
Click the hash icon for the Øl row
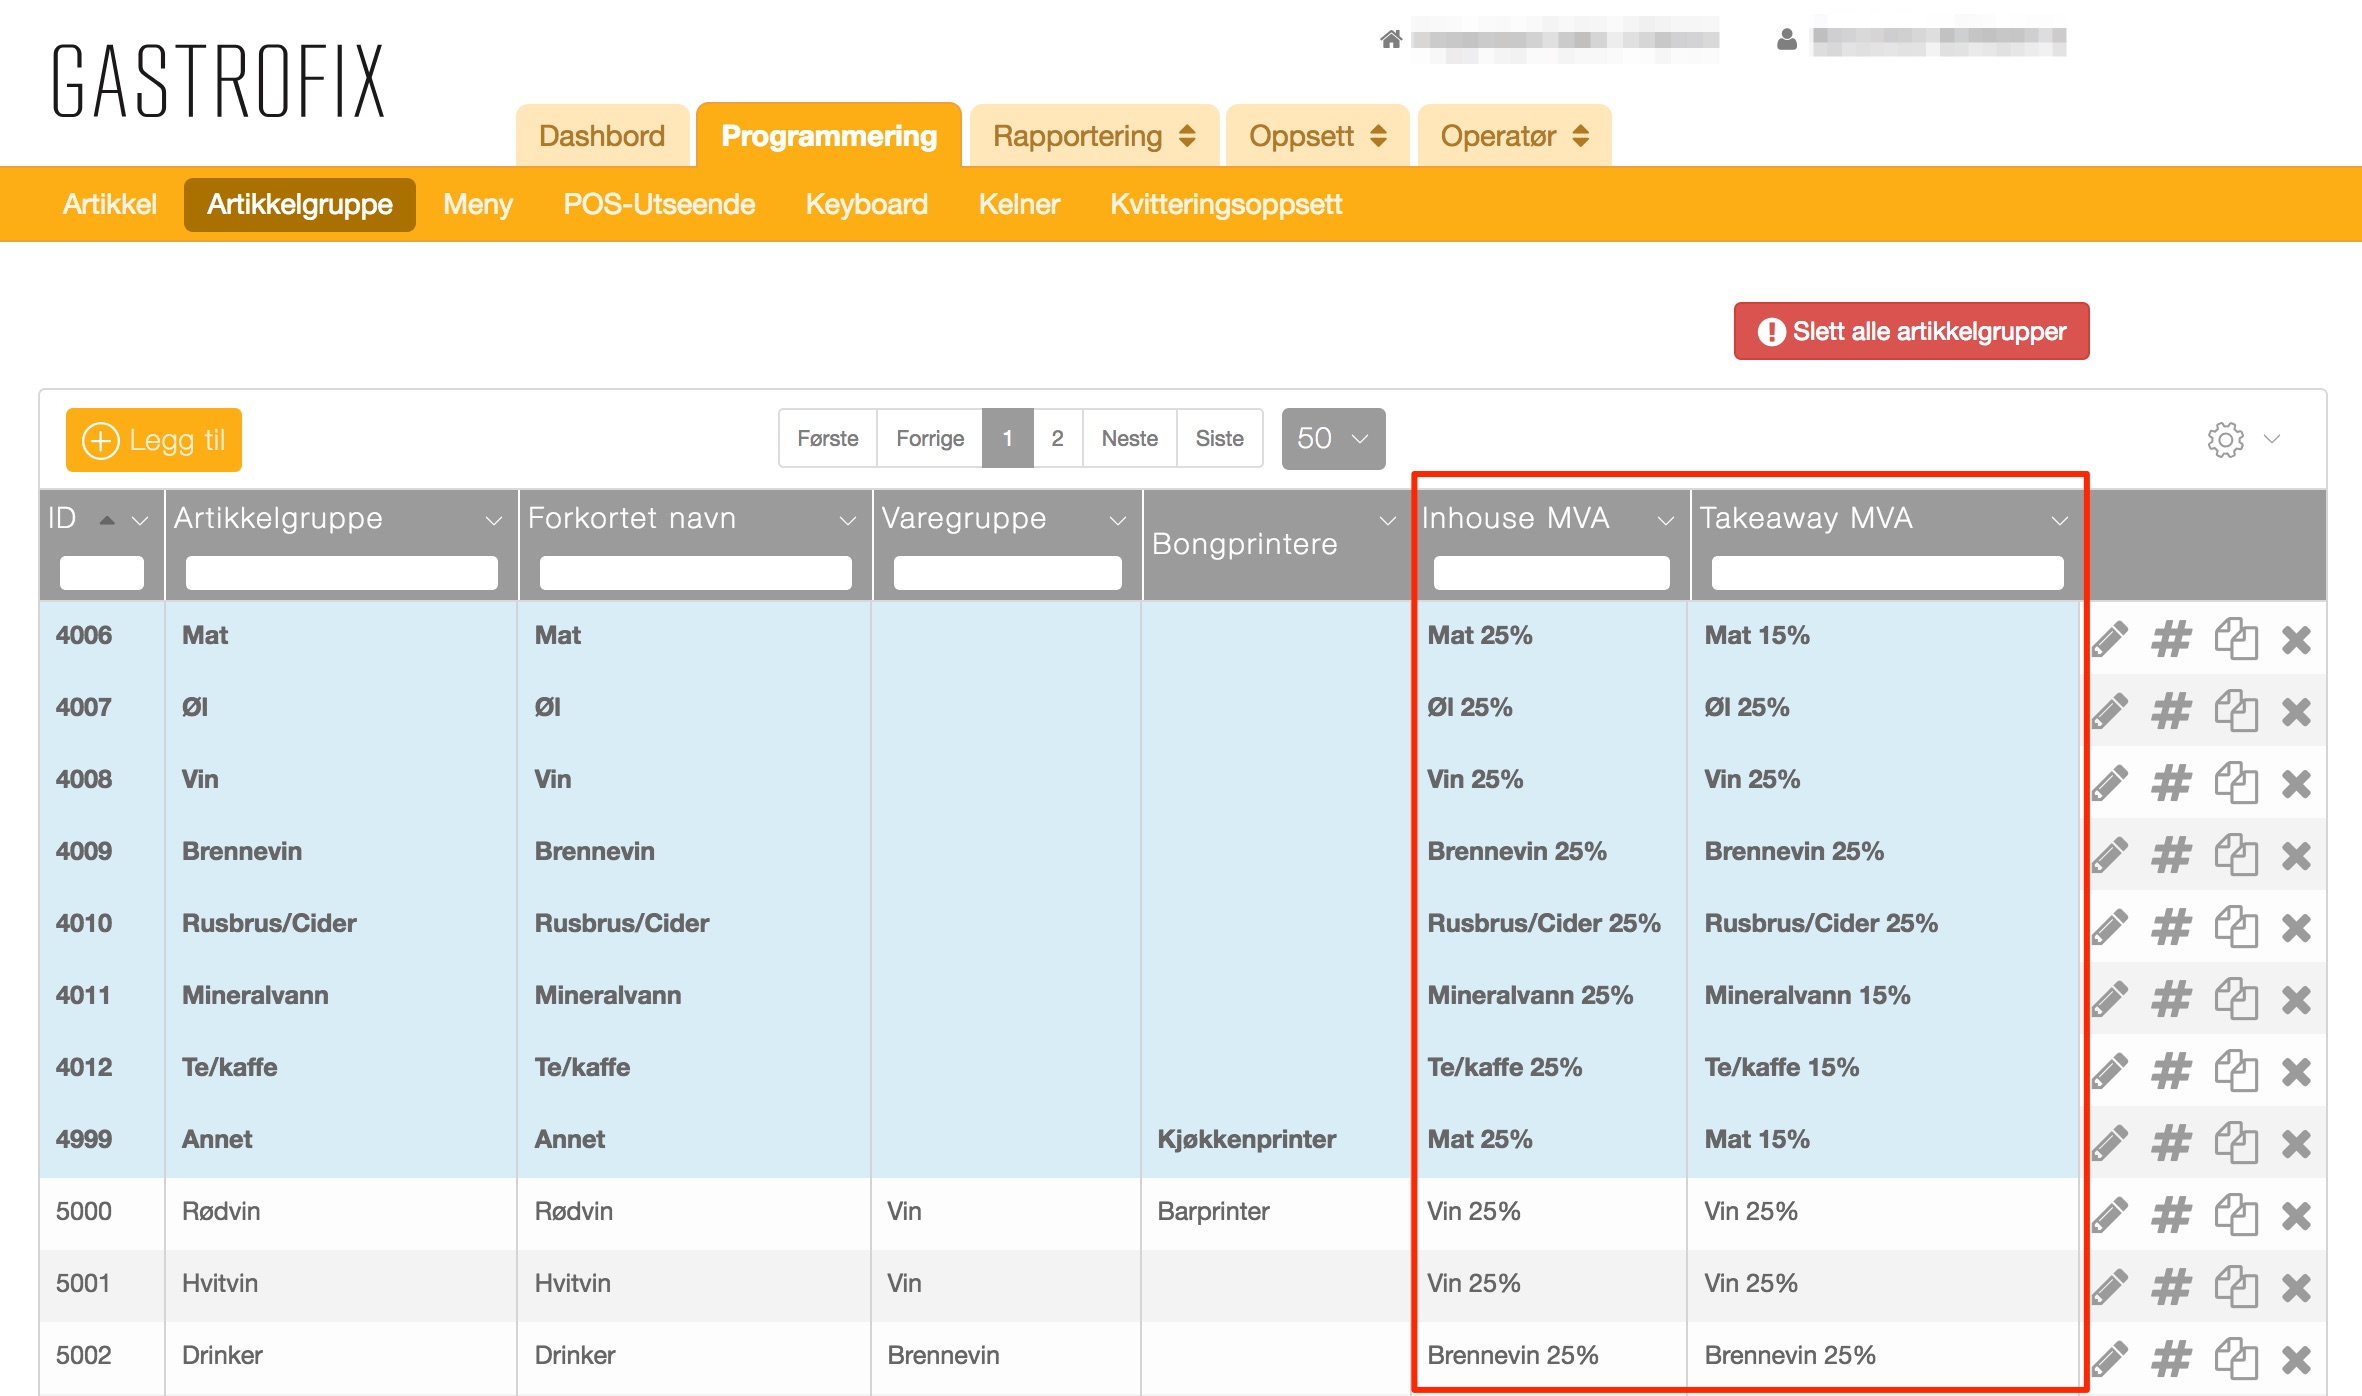(2172, 711)
